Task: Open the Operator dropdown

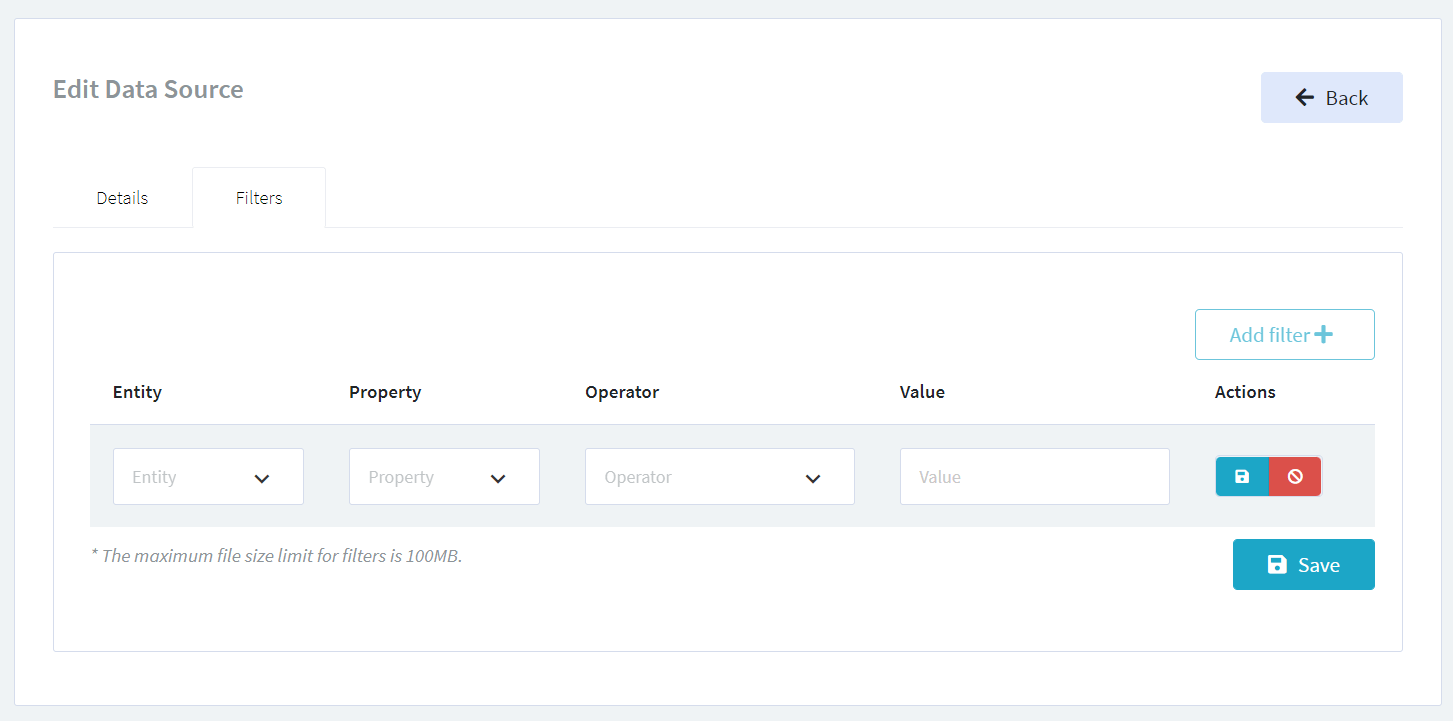Action: point(719,476)
